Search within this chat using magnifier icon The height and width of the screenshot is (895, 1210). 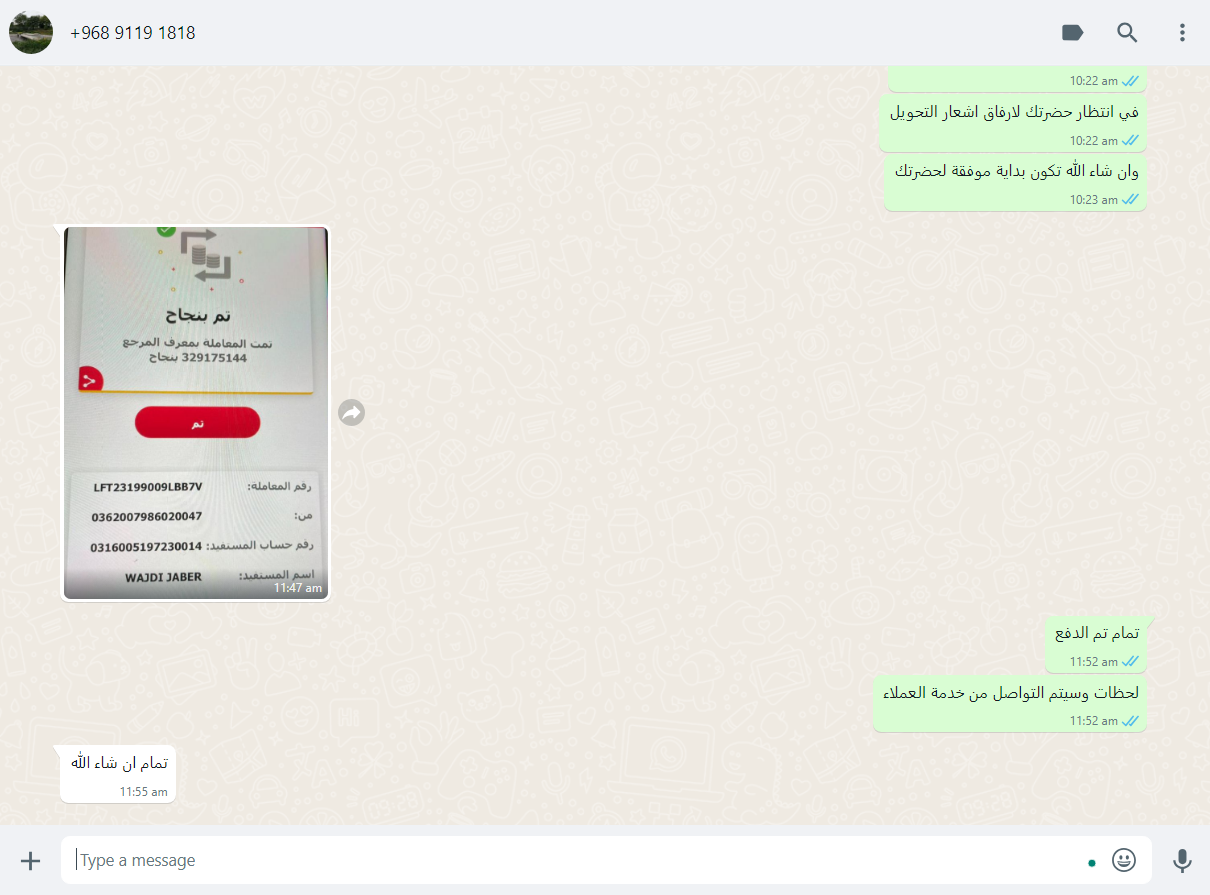(x=1127, y=33)
